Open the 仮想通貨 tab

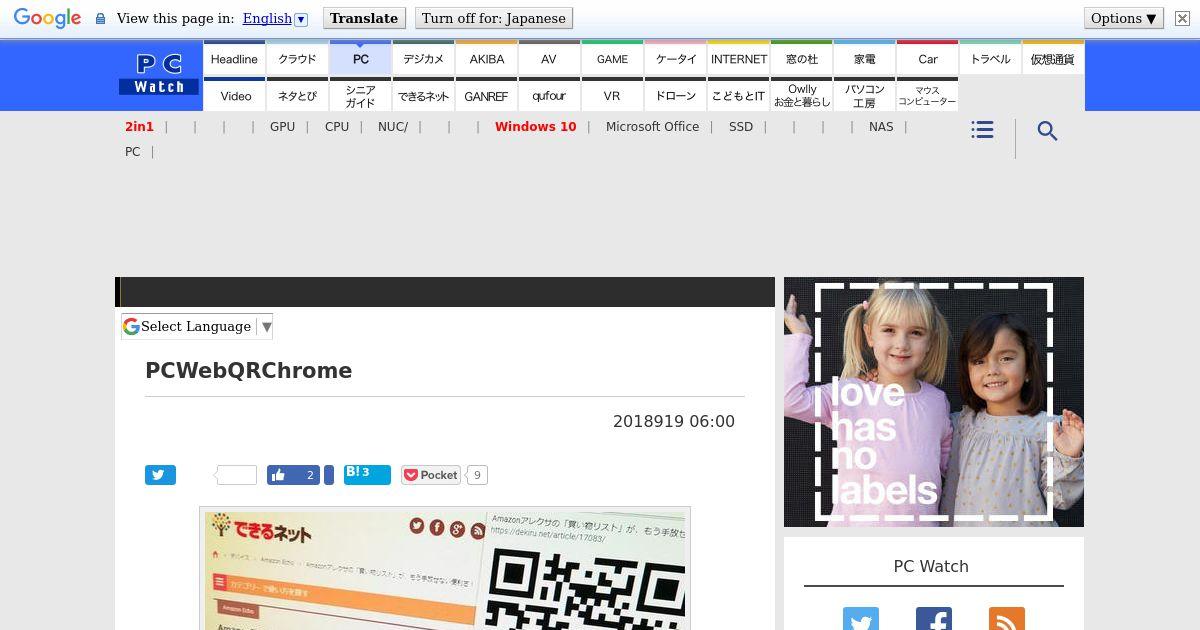click(1053, 59)
